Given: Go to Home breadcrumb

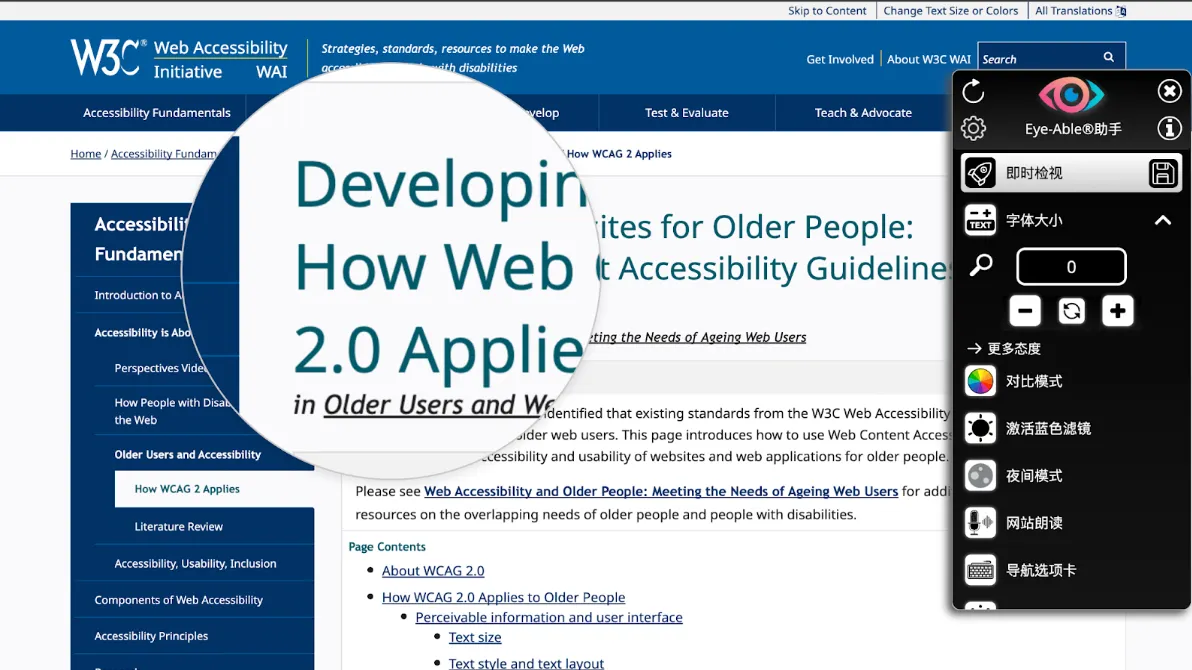Looking at the screenshot, I should tap(85, 154).
